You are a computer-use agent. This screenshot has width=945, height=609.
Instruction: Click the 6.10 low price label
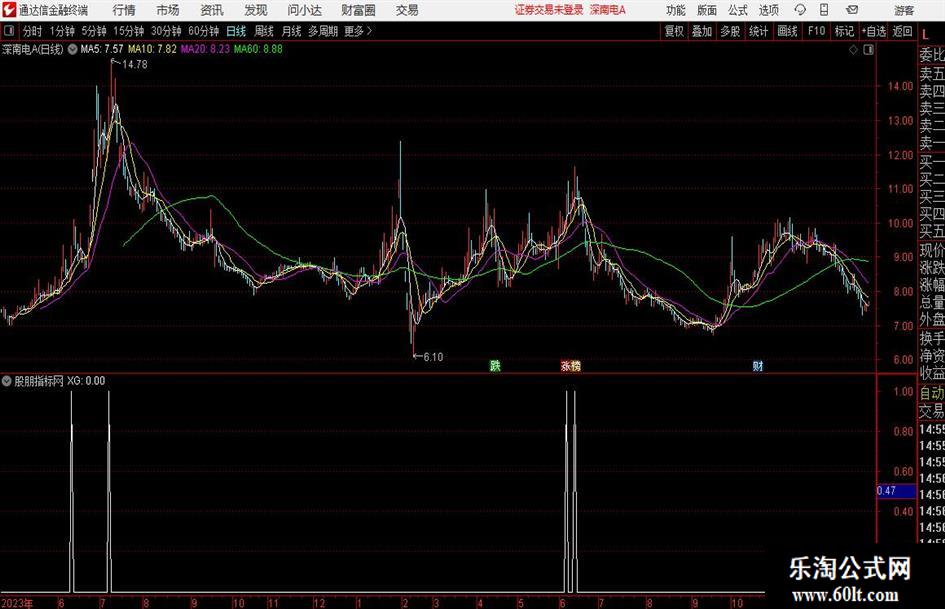(433, 357)
